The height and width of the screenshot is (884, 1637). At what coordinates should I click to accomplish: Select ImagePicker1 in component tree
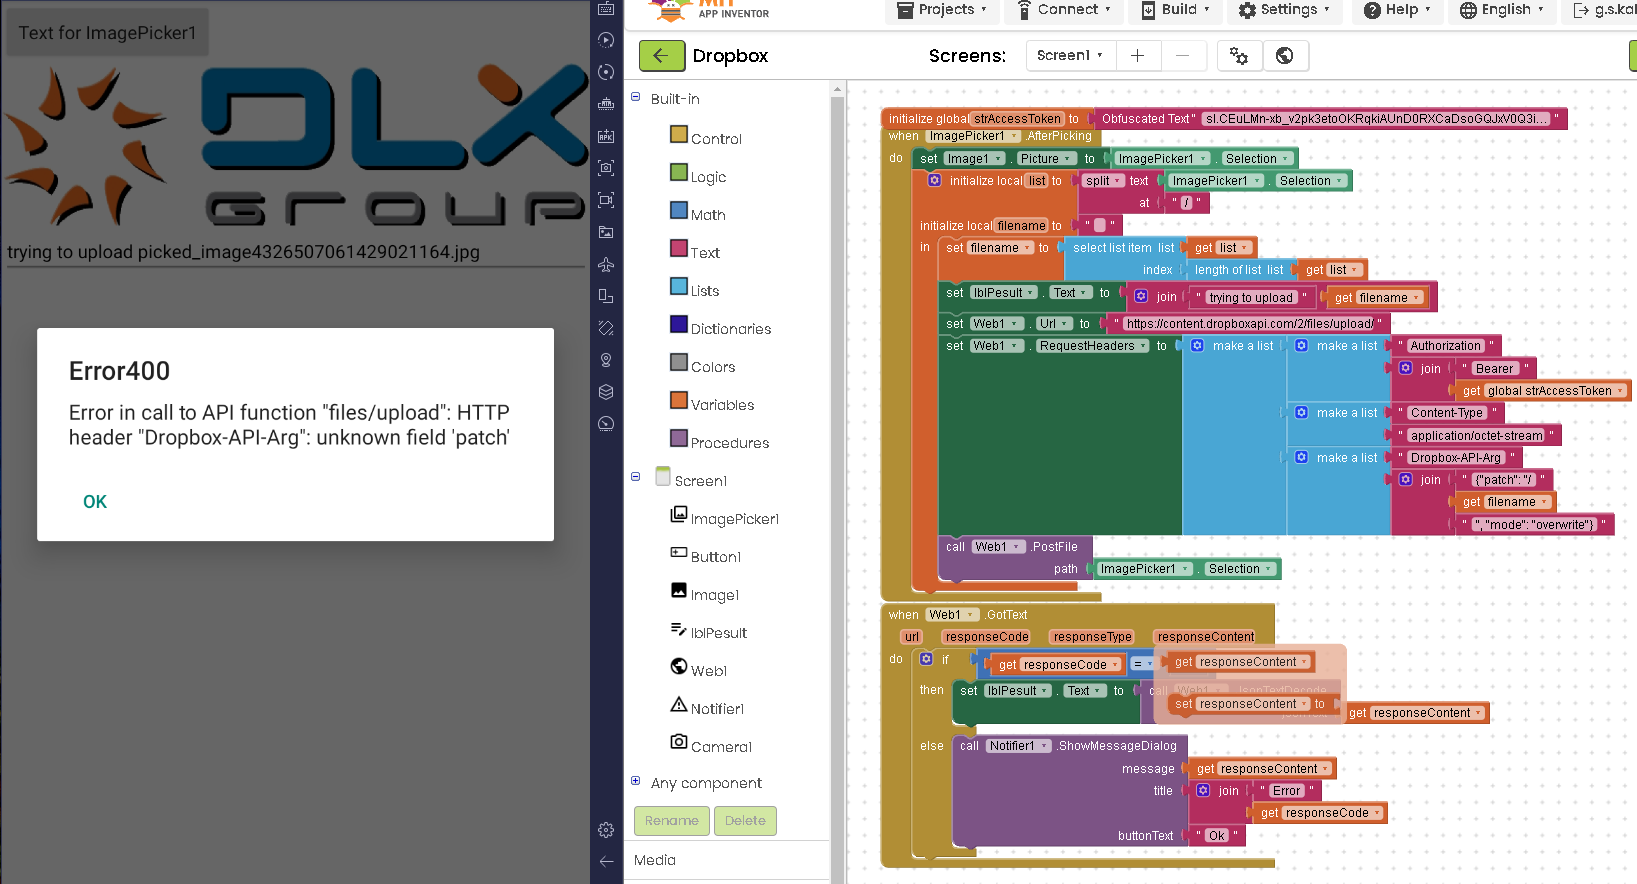(733, 519)
